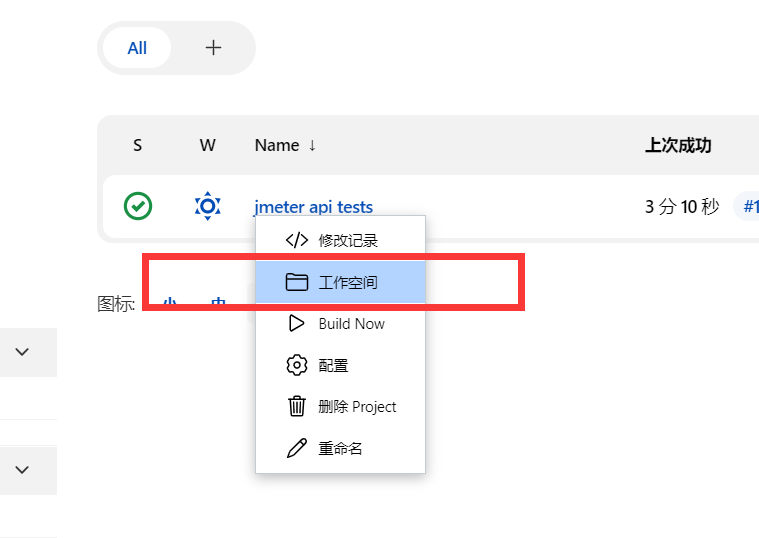Sort by the W weather column
The image size is (759, 538).
207,145
